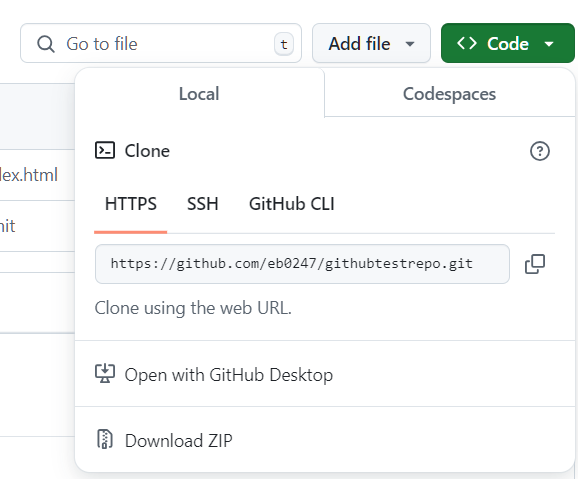Click the angle brackets icon on Code button
578x479 pixels.
(x=467, y=44)
